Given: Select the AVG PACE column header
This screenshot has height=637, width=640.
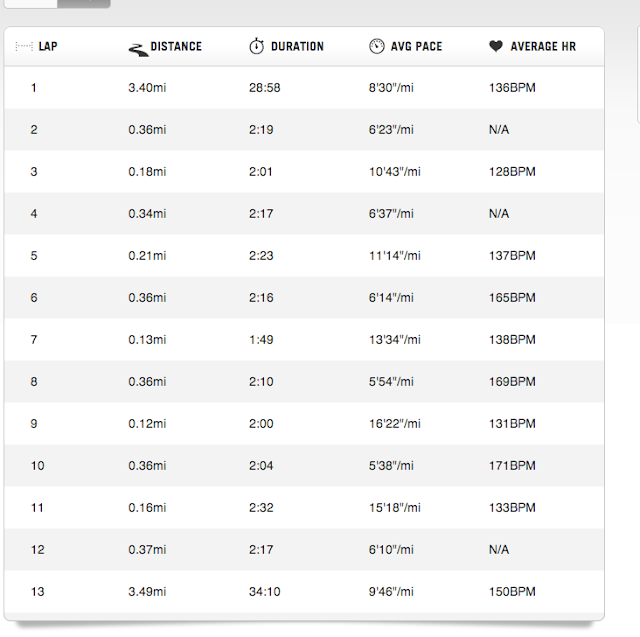Looking at the screenshot, I should coord(416,47).
